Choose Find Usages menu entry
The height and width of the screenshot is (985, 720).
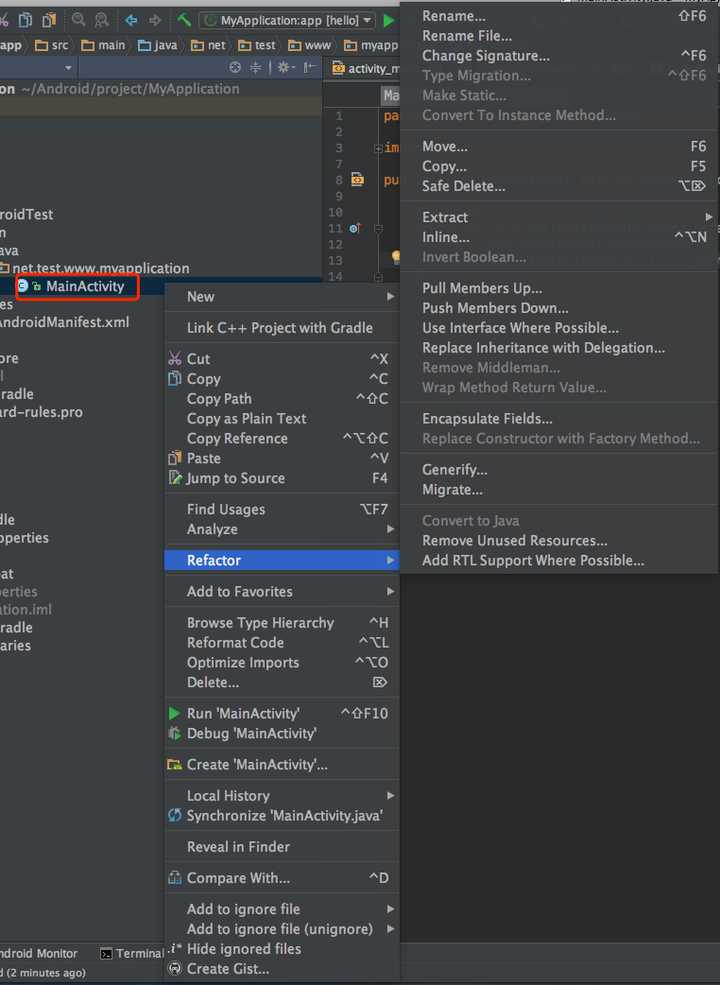click(281, 509)
